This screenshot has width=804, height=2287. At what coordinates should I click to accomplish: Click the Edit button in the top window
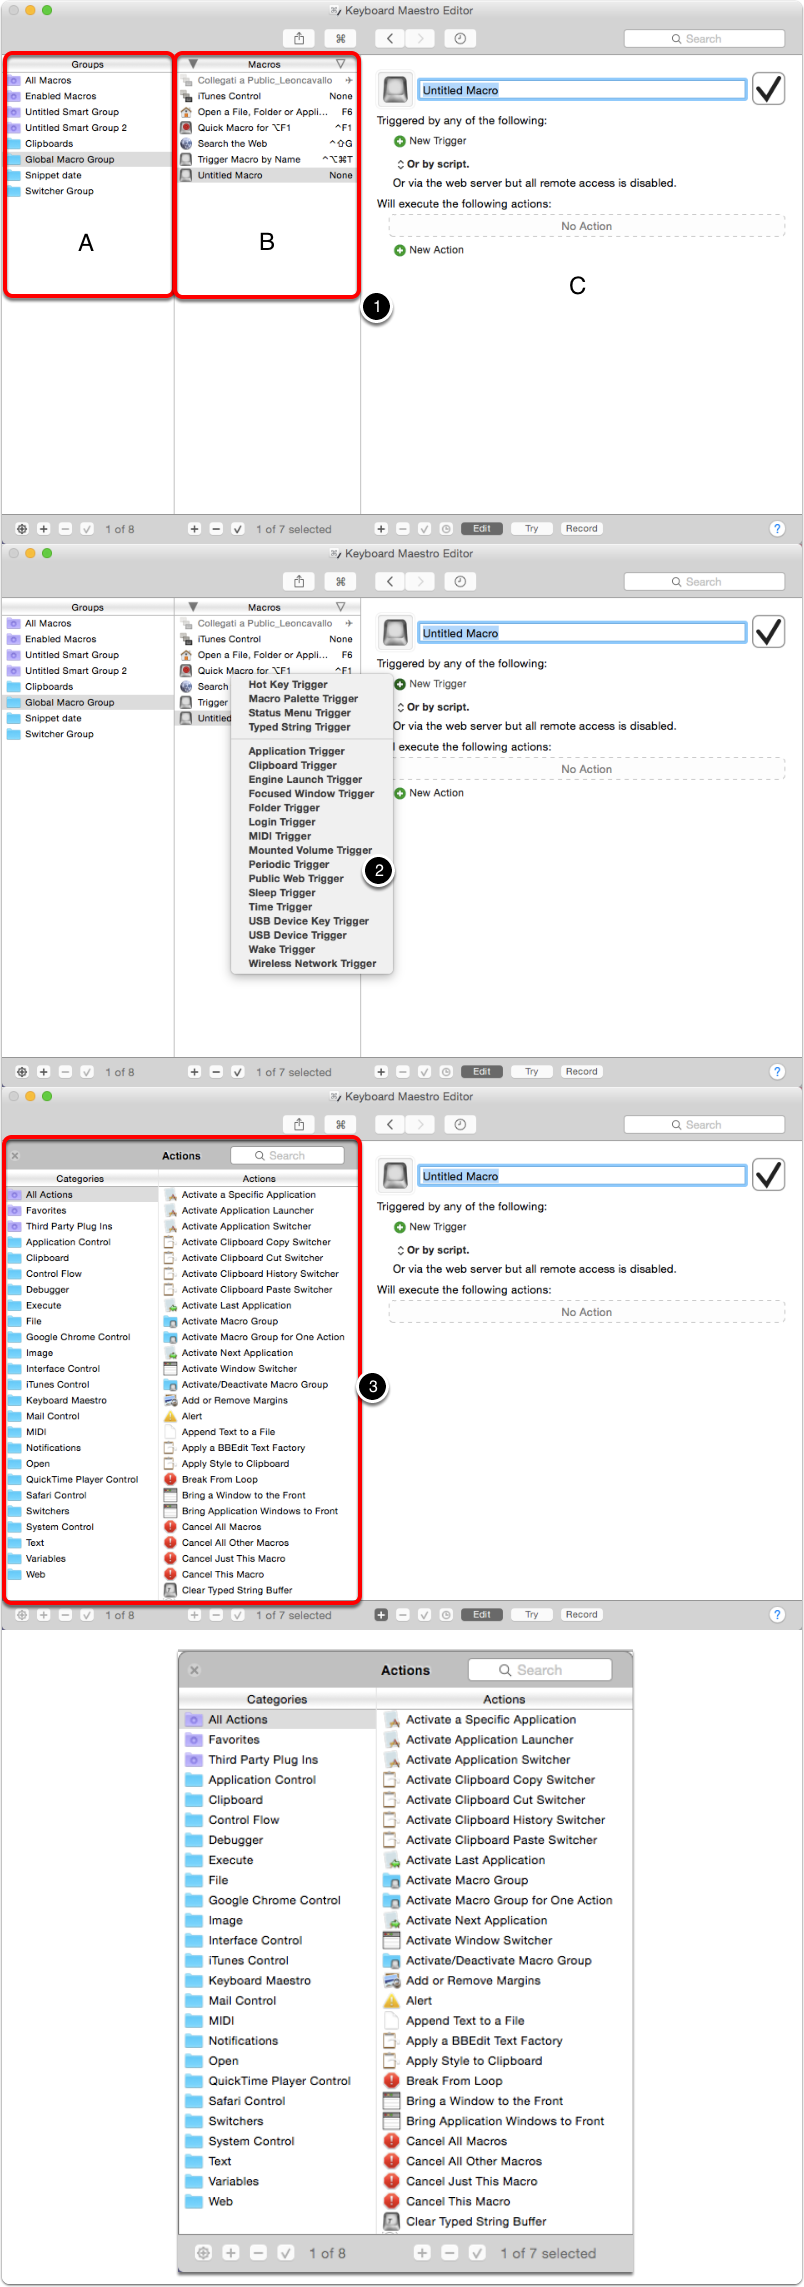[482, 529]
